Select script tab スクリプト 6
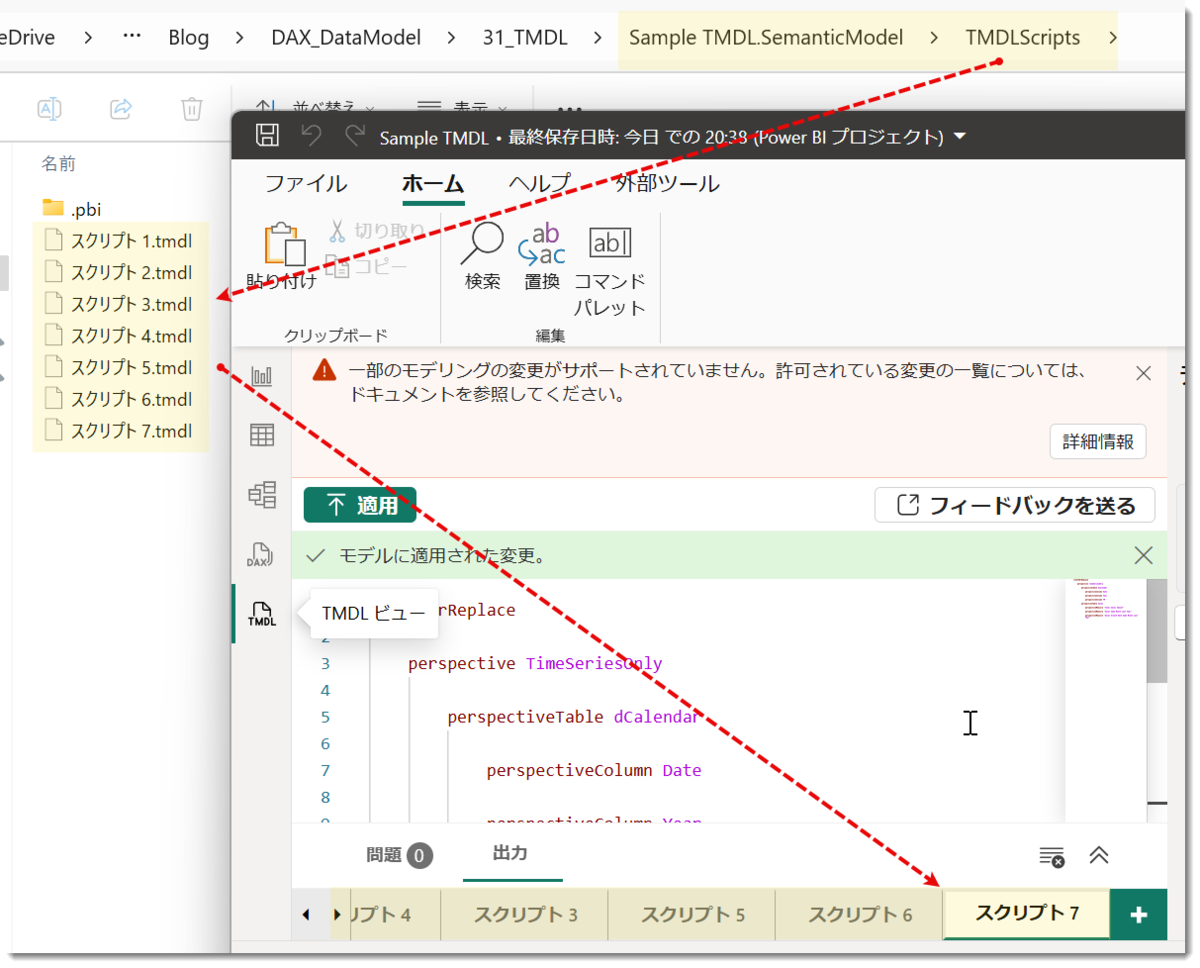 859,914
